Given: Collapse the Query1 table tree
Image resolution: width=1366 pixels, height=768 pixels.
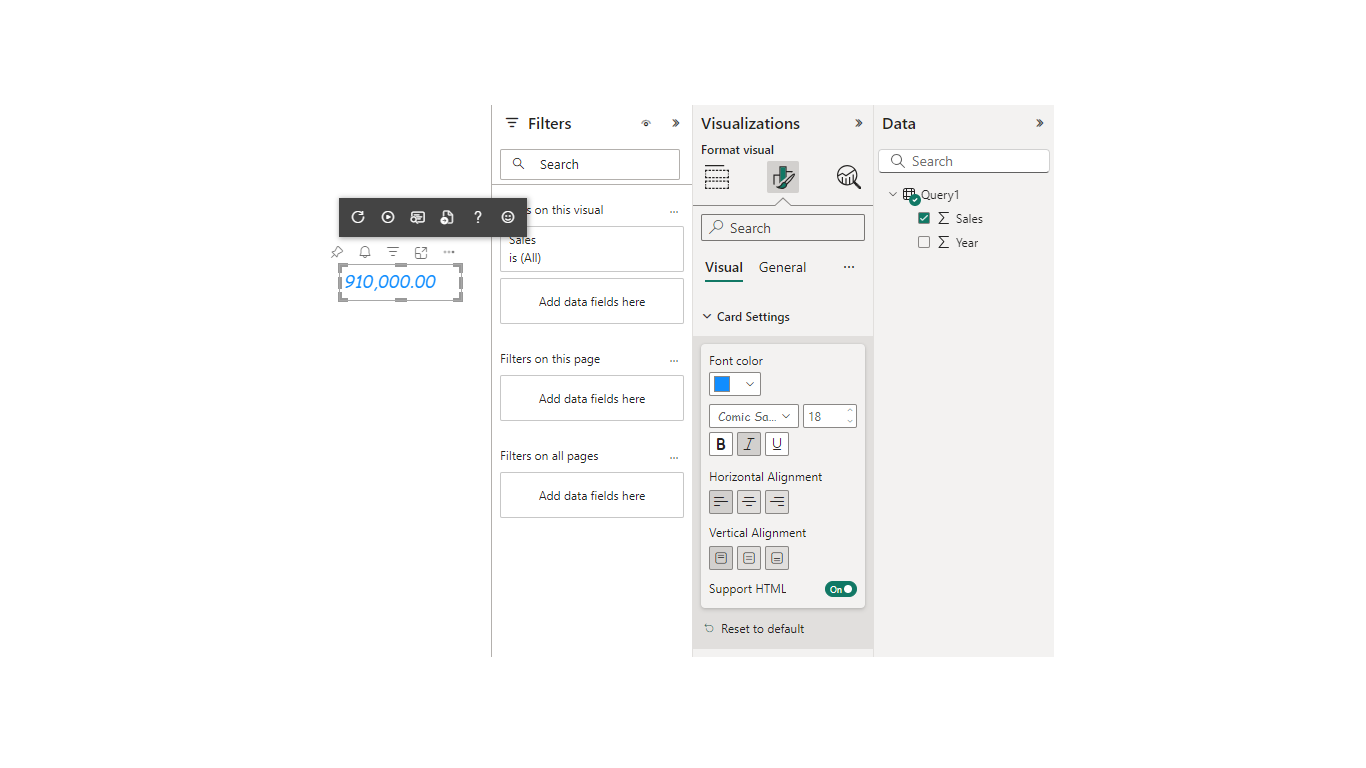Looking at the screenshot, I should [x=893, y=194].
